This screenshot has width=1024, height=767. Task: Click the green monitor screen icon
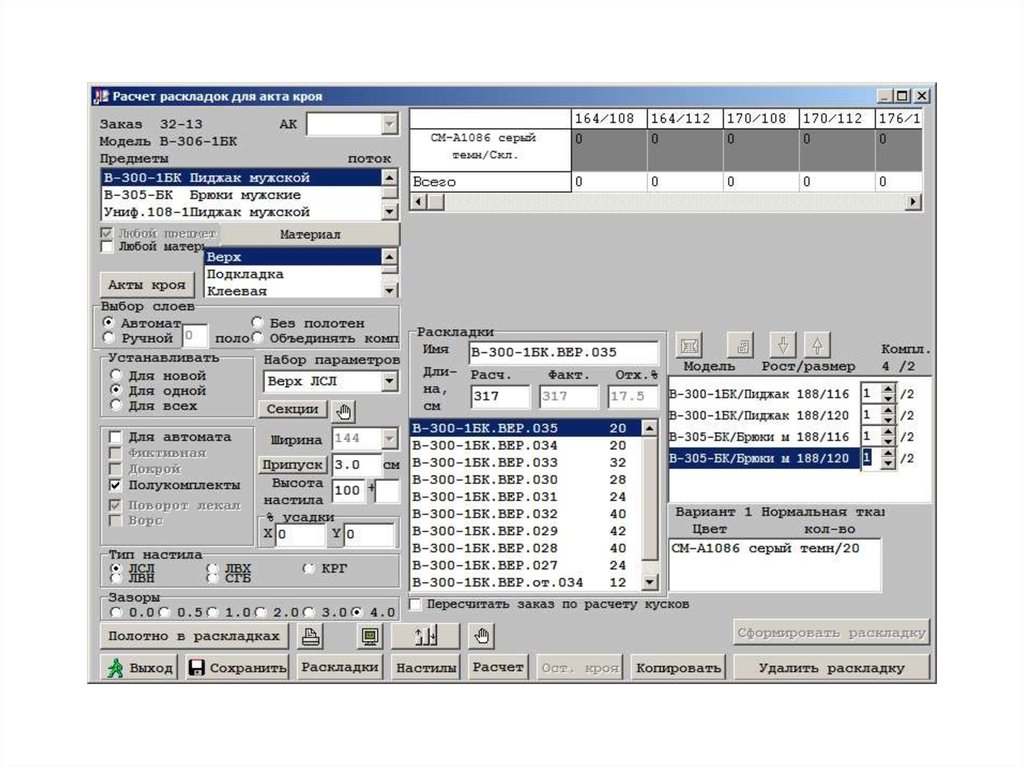[370, 636]
